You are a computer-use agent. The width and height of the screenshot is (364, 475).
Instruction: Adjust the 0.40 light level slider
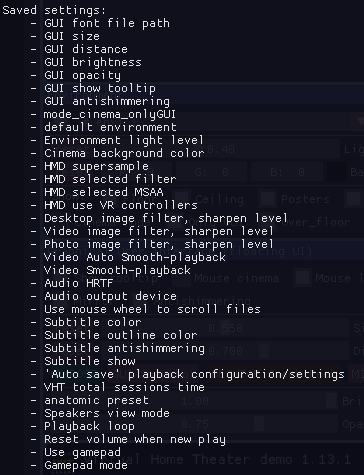[x=270, y=149]
